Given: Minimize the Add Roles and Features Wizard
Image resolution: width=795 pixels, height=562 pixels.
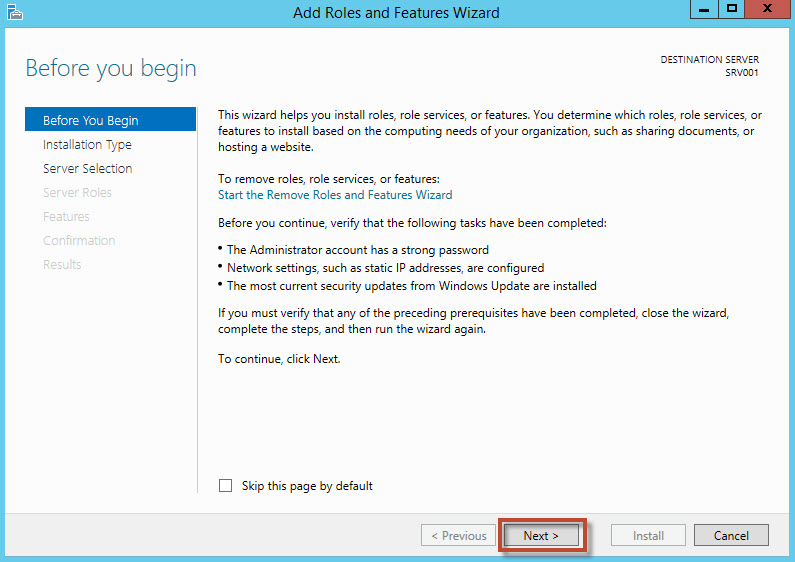Looking at the screenshot, I should pos(704,9).
